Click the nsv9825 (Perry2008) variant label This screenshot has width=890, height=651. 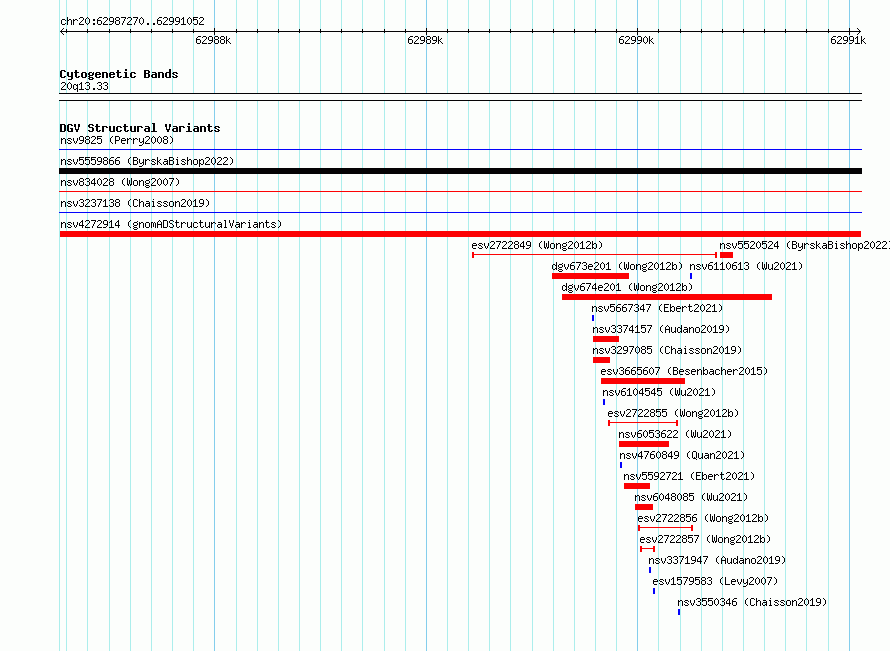coord(117,140)
